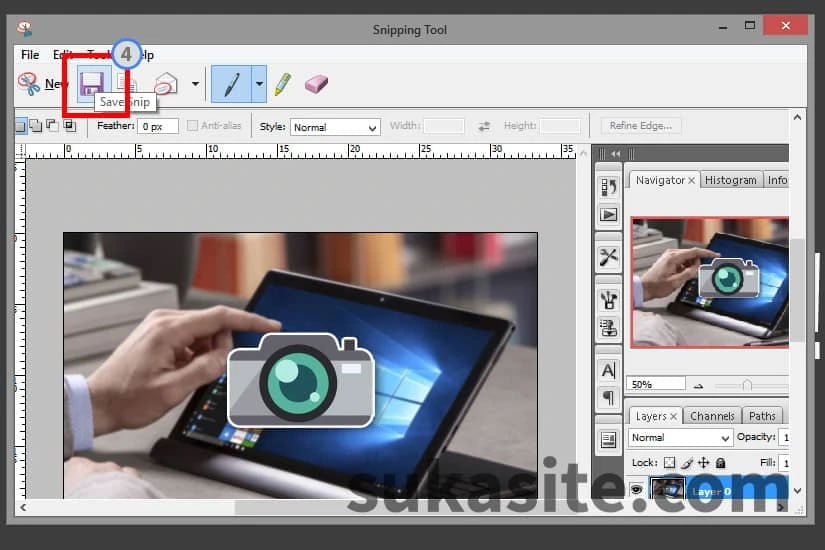Toggle Lock position move icon
This screenshot has height=550, width=825.
pos(703,463)
